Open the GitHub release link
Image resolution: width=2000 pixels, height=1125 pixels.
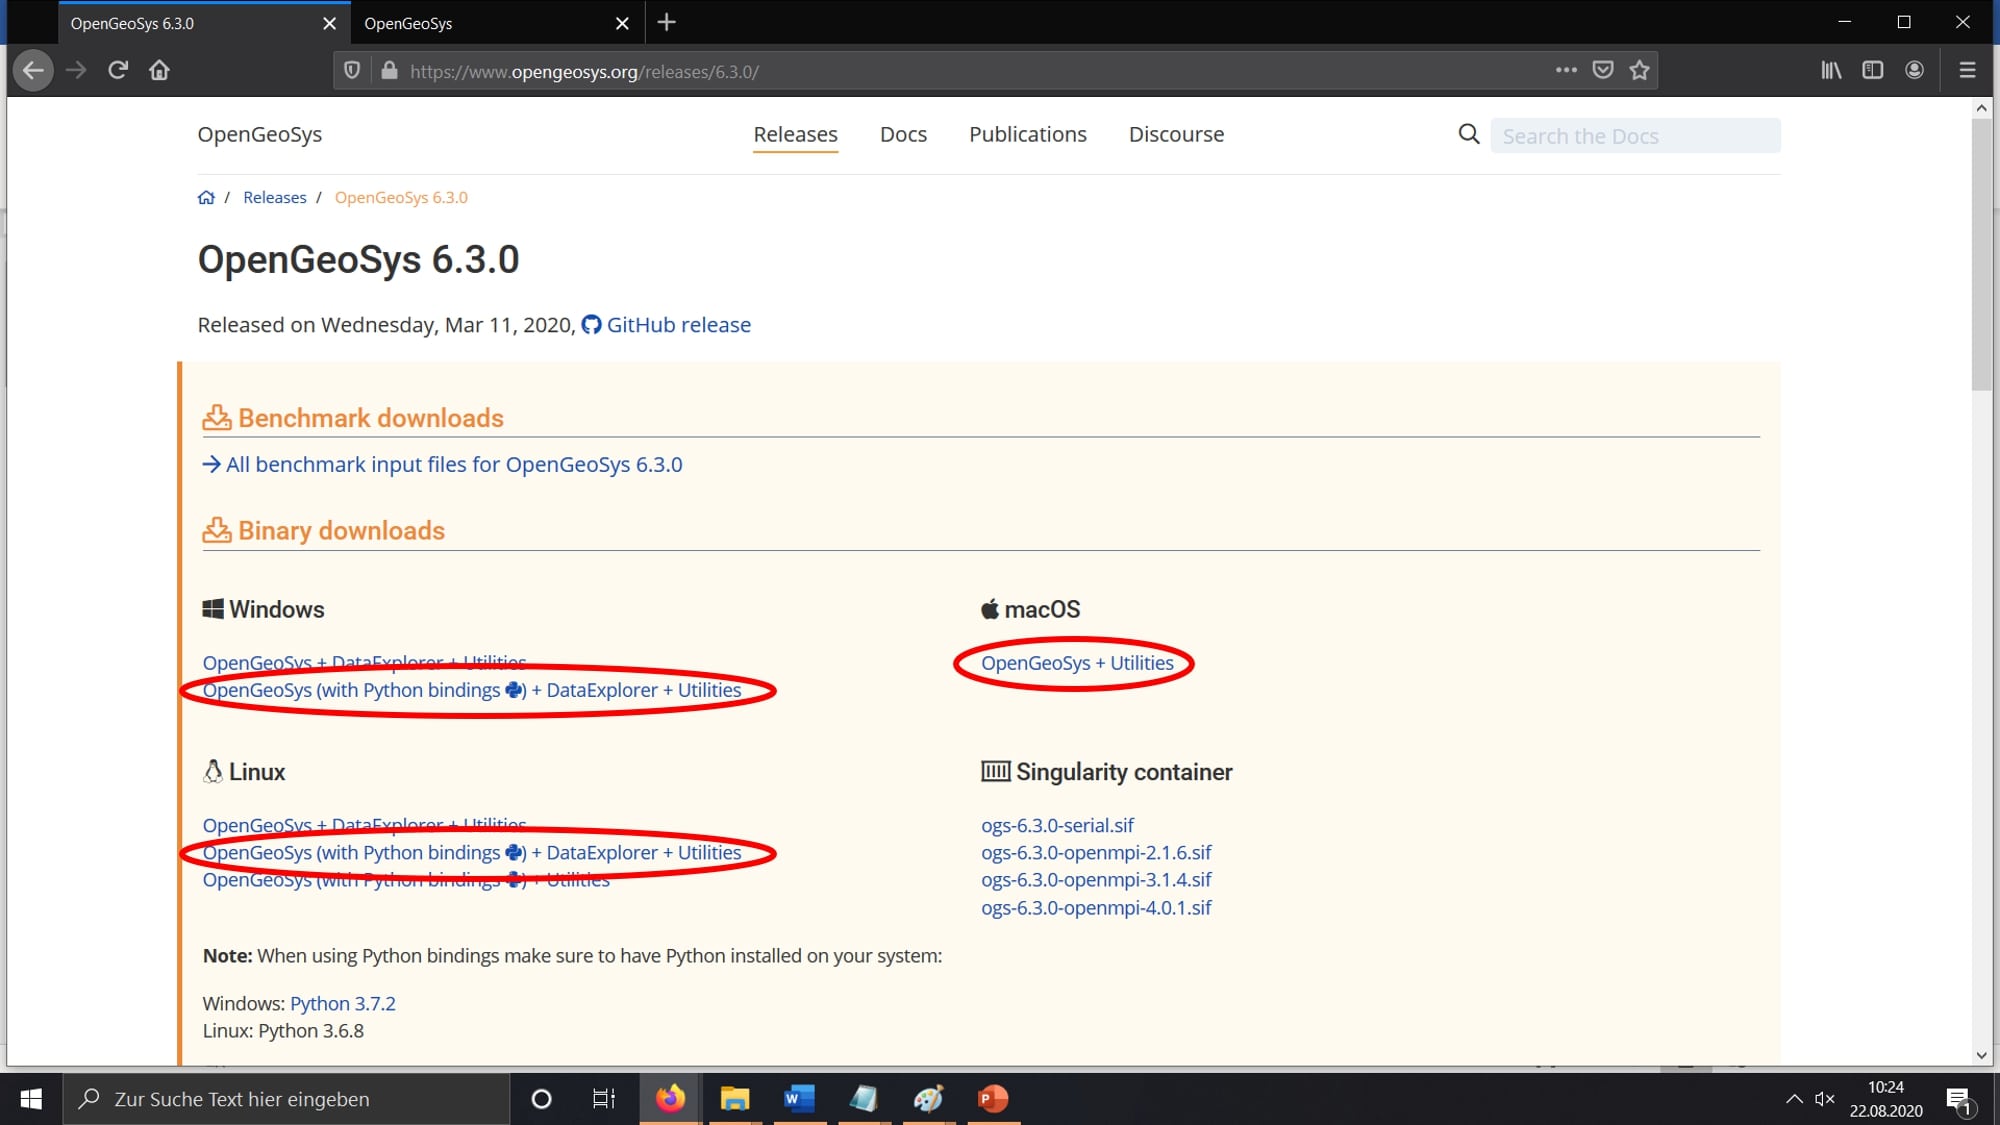pyautogui.click(x=666, y=325)
